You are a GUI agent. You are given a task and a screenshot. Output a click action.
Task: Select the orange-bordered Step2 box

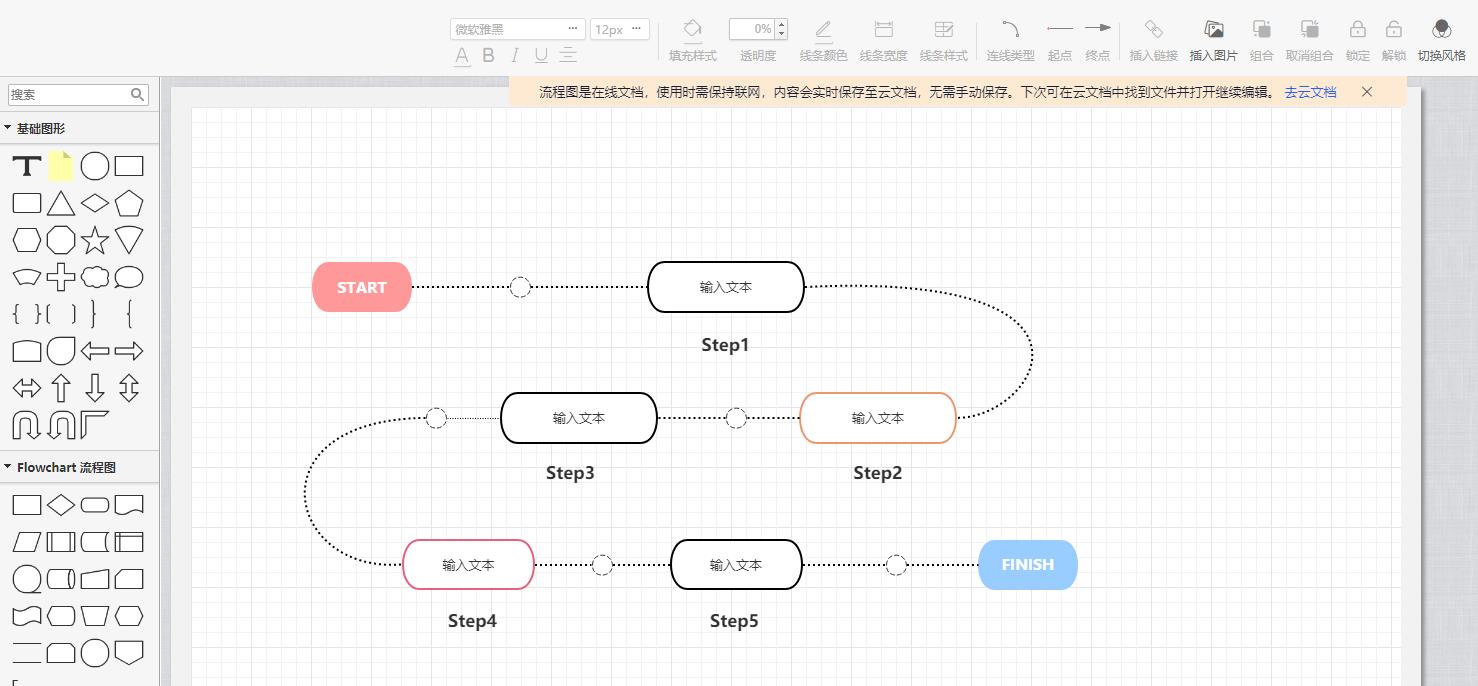pos(878,418)
